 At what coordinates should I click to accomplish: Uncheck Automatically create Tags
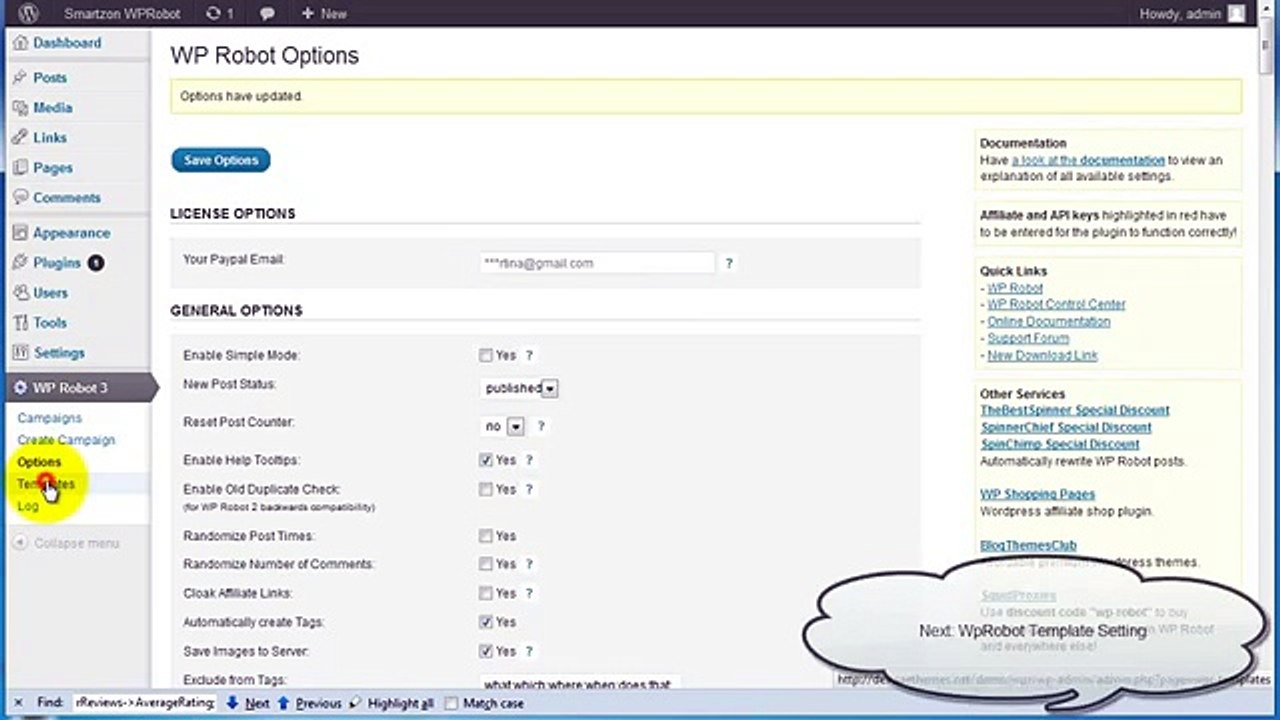486,622
